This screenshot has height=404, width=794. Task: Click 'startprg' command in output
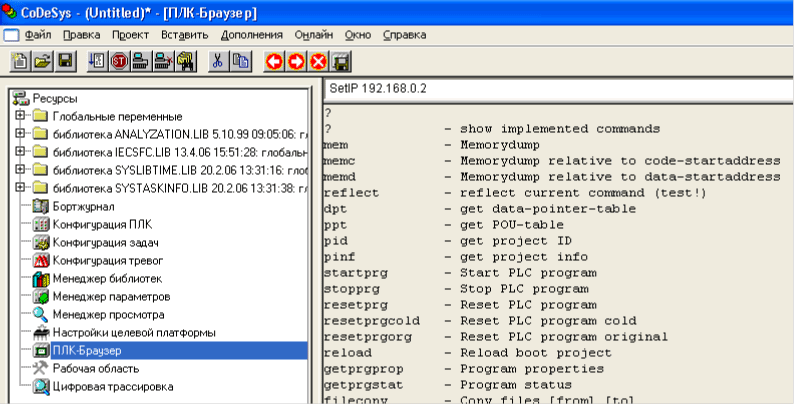click(x=355, y=273)
